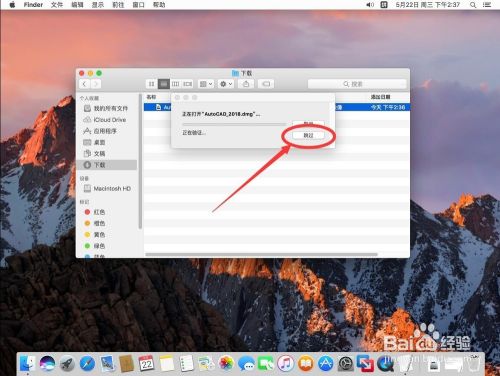The height and width of the screenshot is (376, 500).
Task: Open Finder from the Dock
Action: tap(28, 363)
